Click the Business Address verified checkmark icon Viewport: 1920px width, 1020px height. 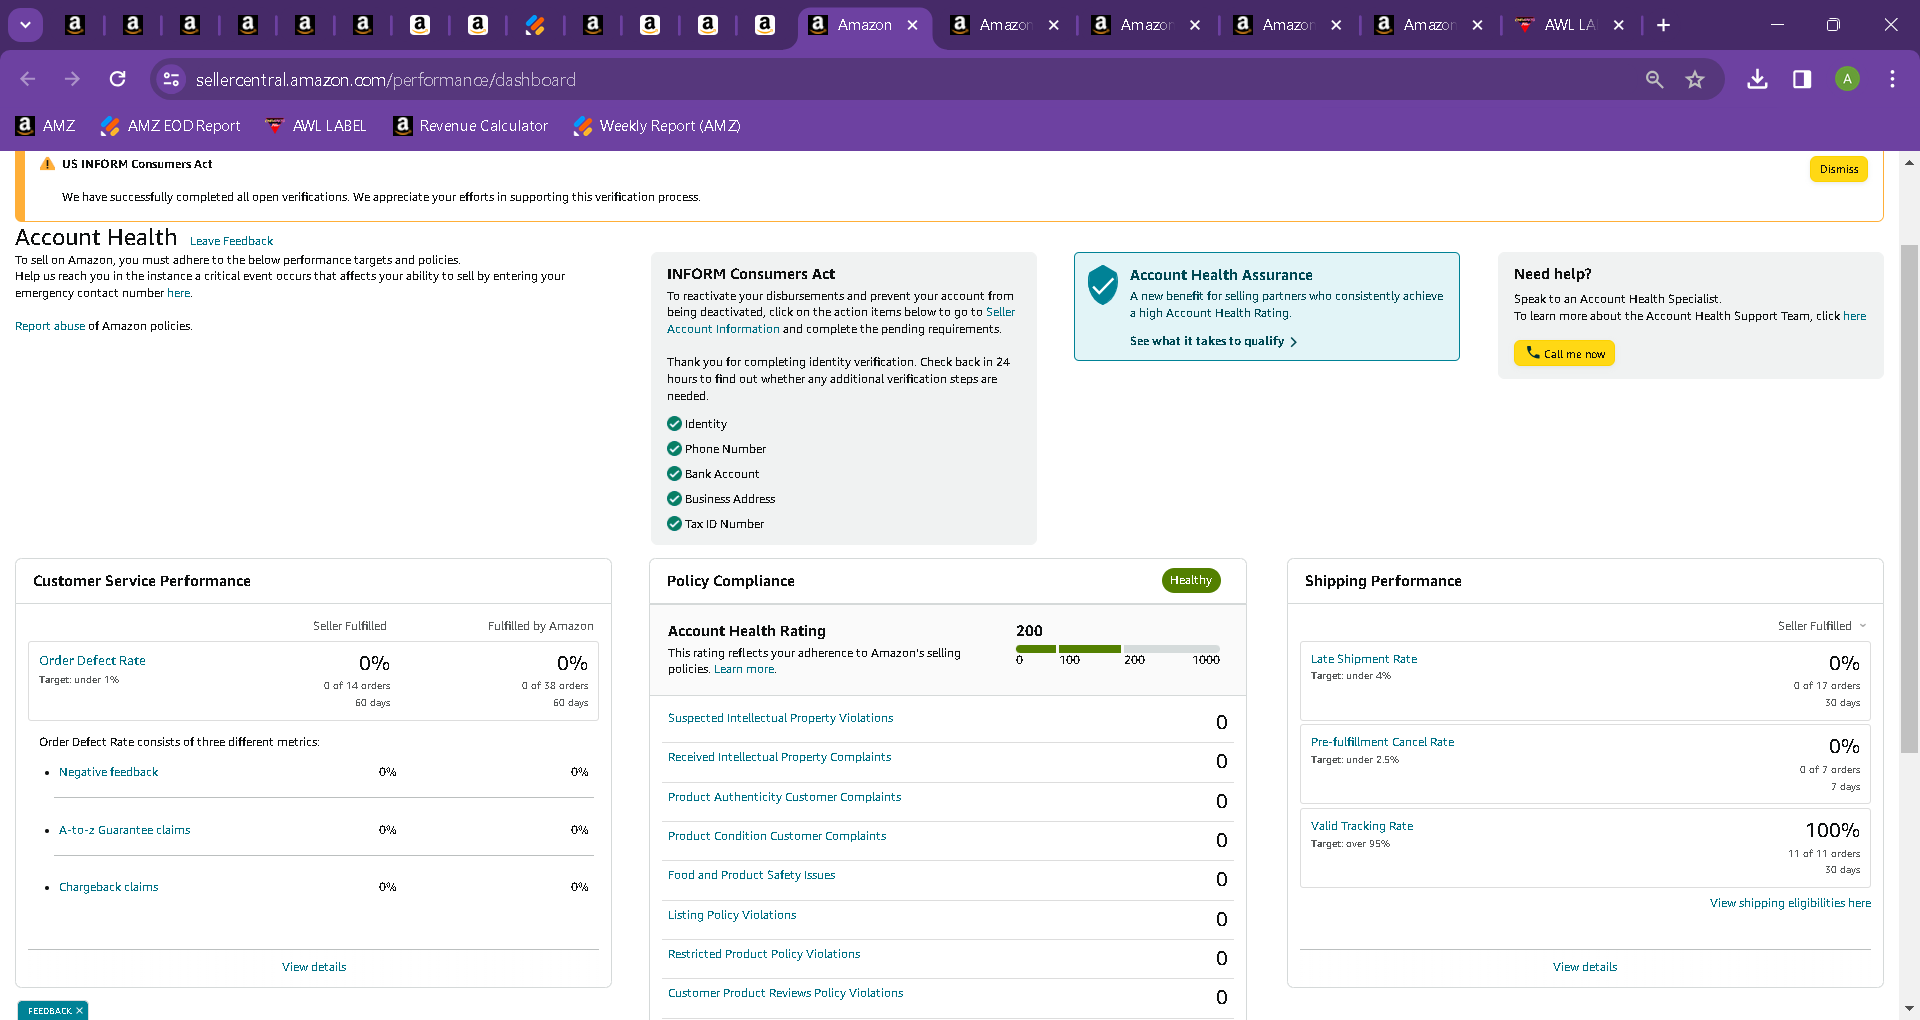click(x=674, y=499)
